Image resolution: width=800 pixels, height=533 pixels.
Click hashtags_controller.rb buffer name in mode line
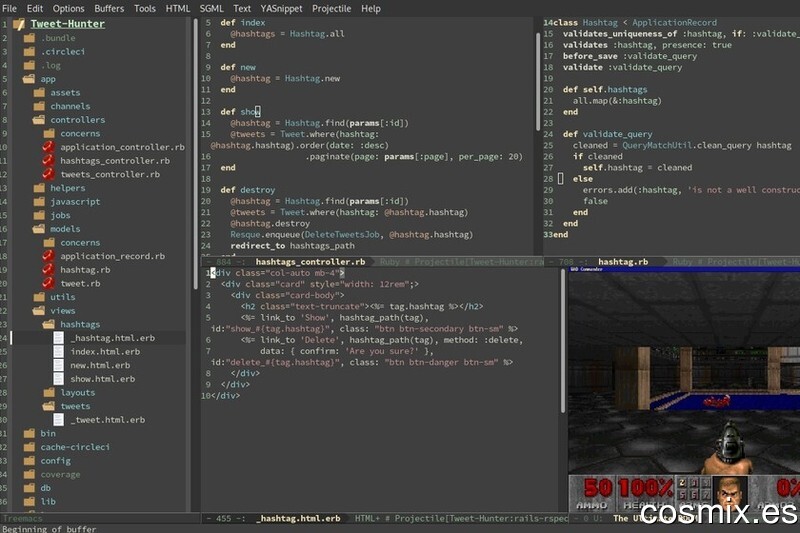310,262
